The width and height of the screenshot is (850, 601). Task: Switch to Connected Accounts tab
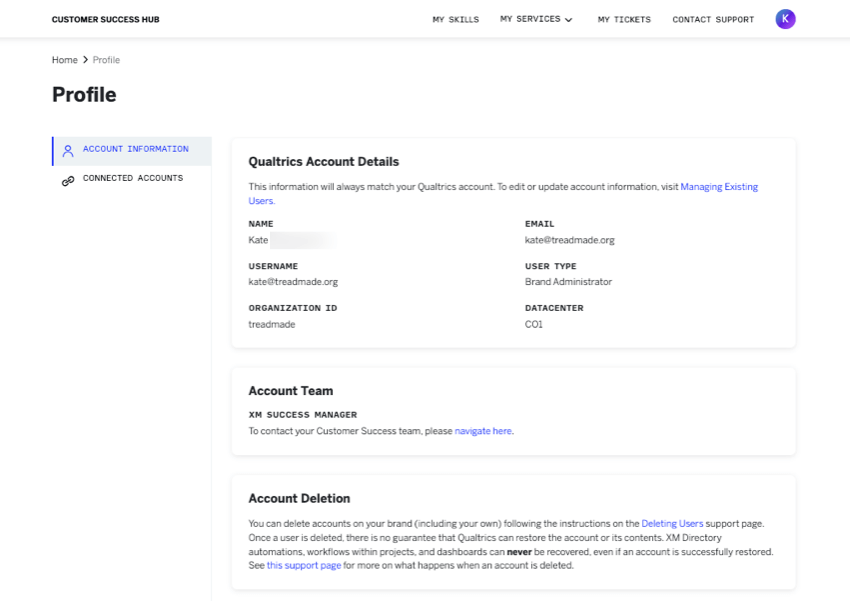(132, 180)
